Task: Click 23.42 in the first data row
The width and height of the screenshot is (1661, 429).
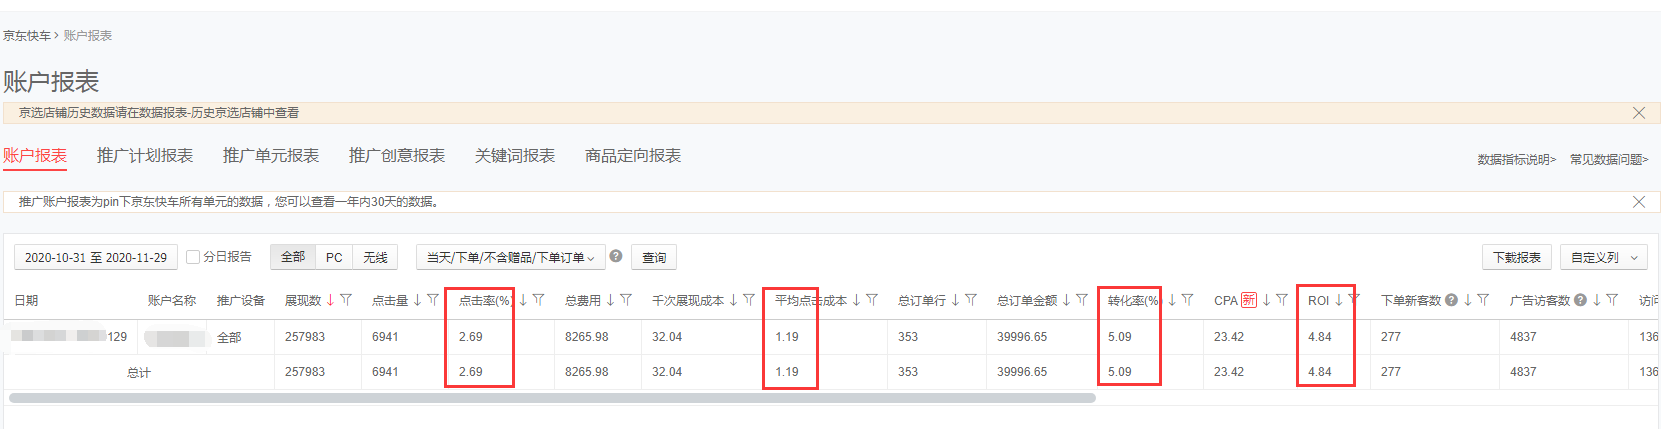Action: click(x=1229, y=337)
